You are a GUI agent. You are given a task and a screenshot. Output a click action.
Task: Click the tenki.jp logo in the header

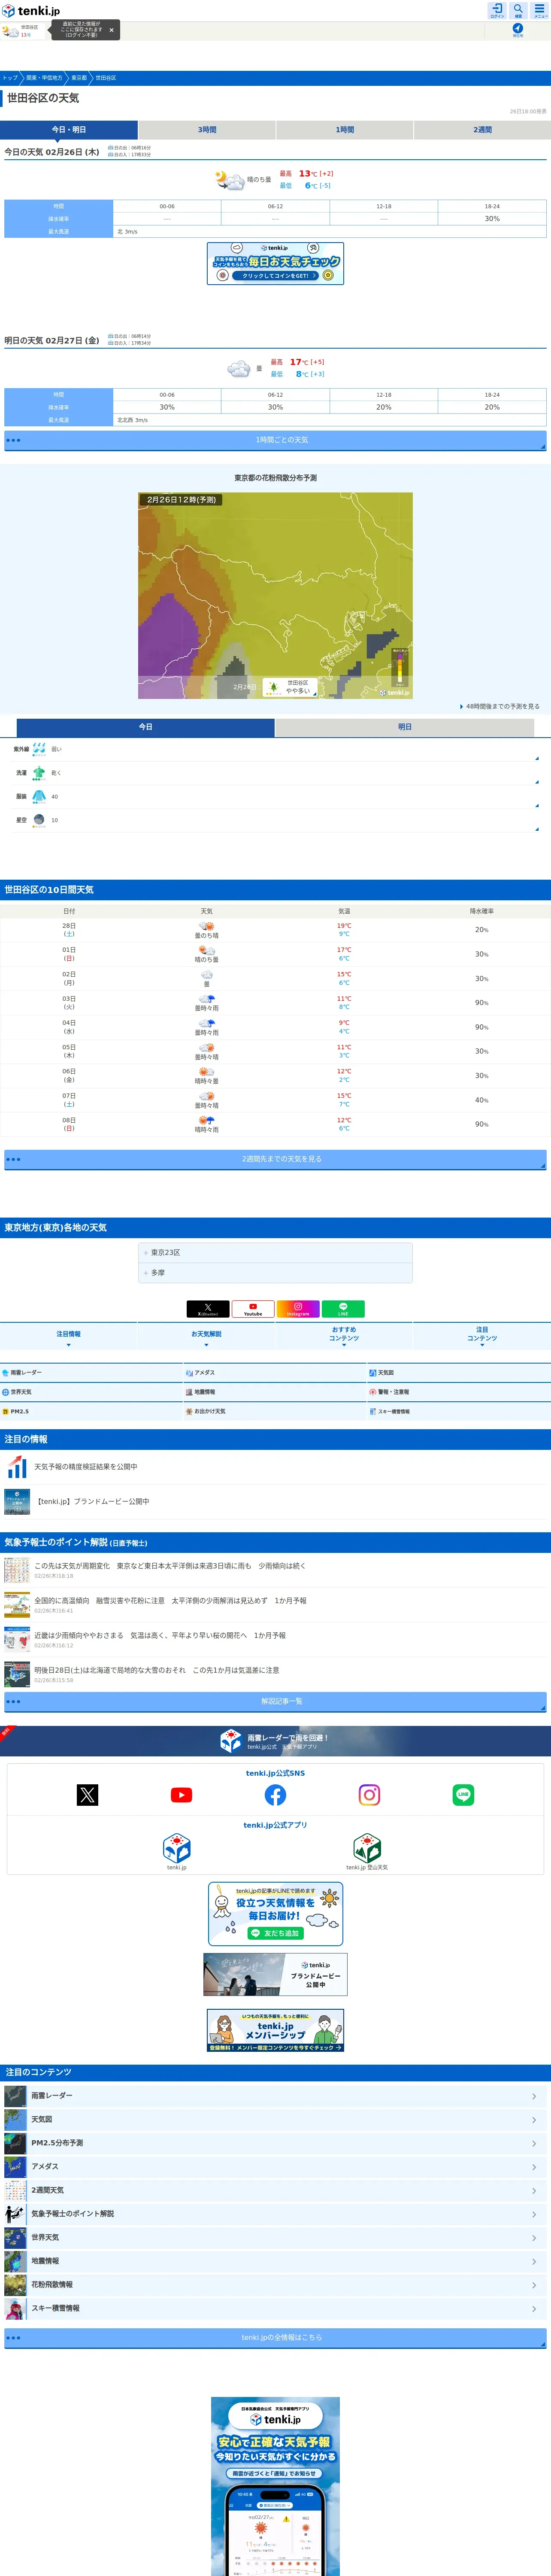31,11
